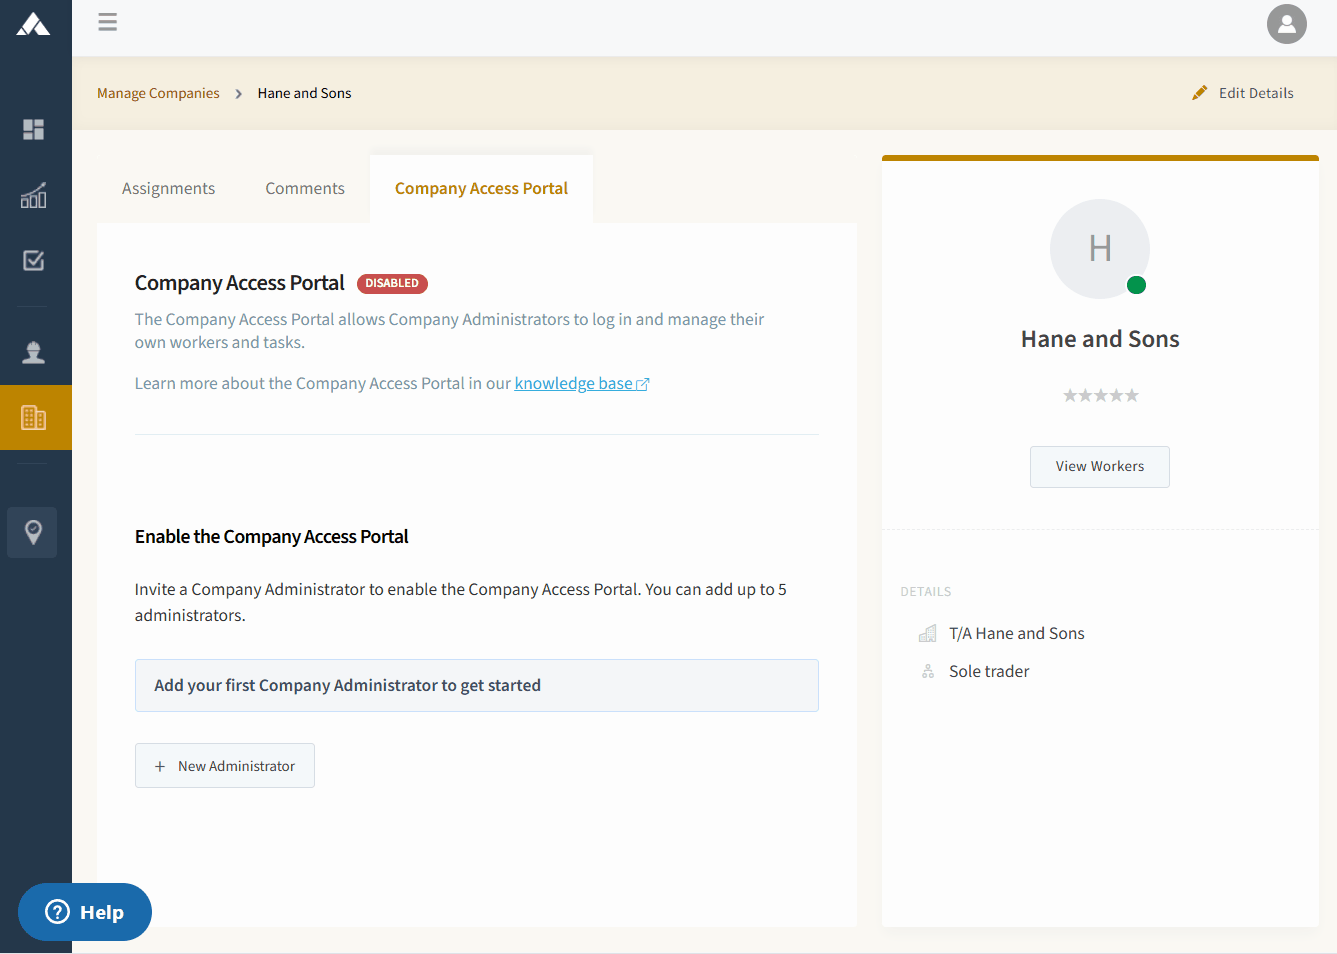Select the Company Access Portal tab
The width and height of the screenshot is (1337, 954).
coord(481,188)
